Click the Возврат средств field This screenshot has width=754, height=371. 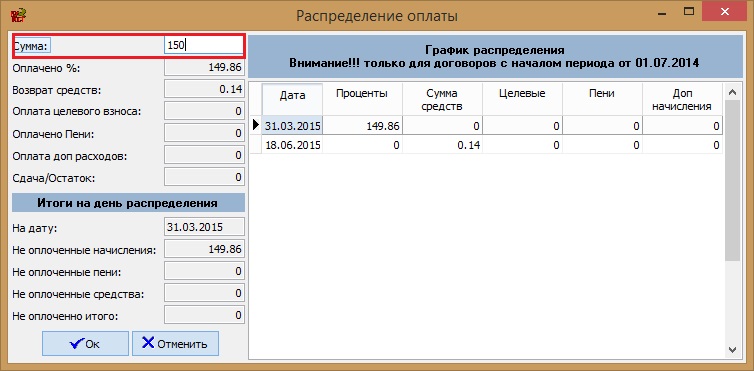204,89
